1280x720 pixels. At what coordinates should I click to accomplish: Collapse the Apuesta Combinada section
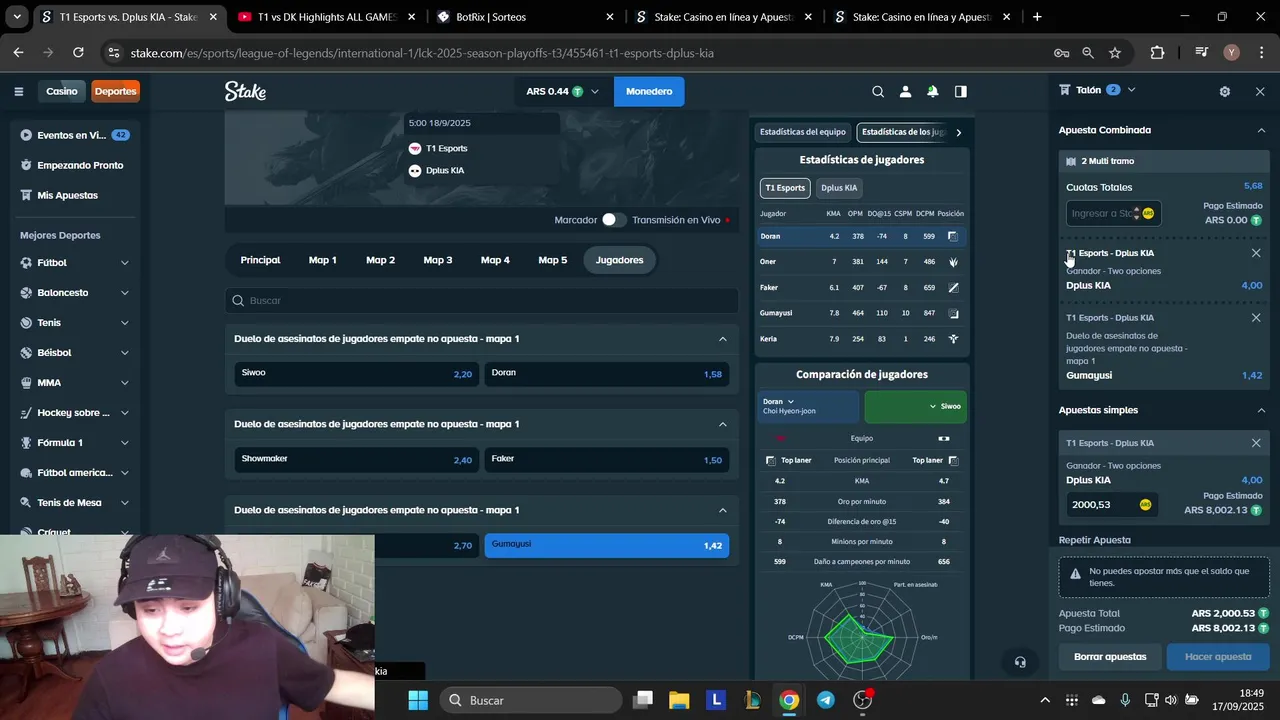tap(1261, 130)
